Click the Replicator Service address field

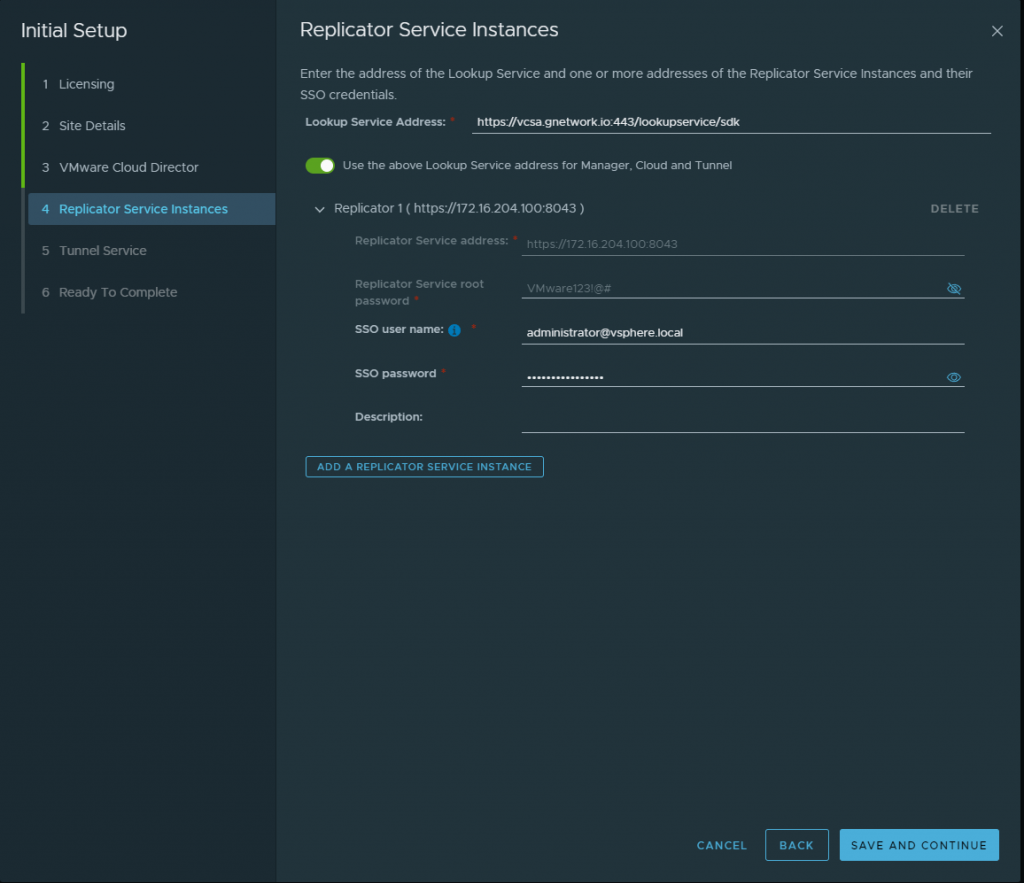coord(743,244)
